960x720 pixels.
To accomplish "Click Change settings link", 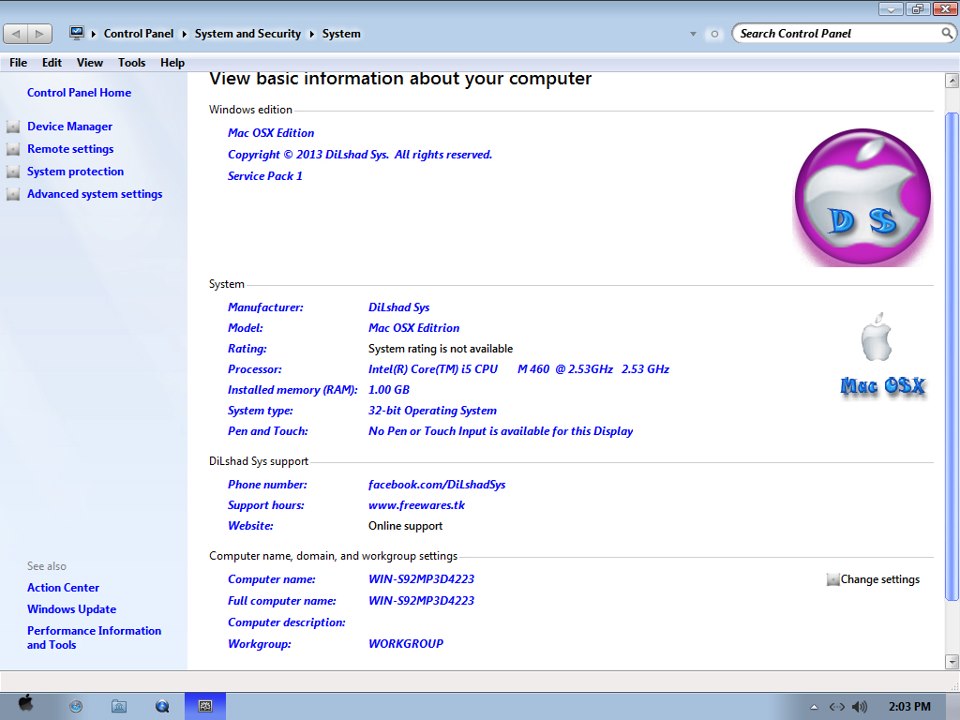I will [x=880, y=579].
